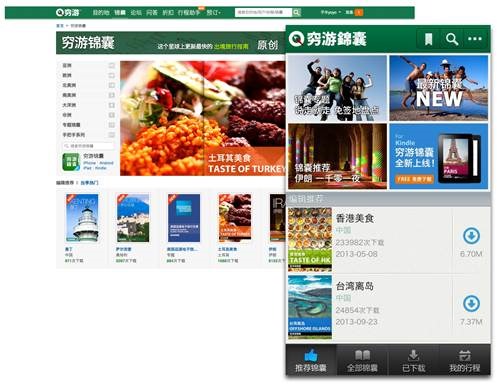Viewport: 497px width, 385px height.
Task: Open the Taste of Turkey food banner
Action: (x=203, y=118)
